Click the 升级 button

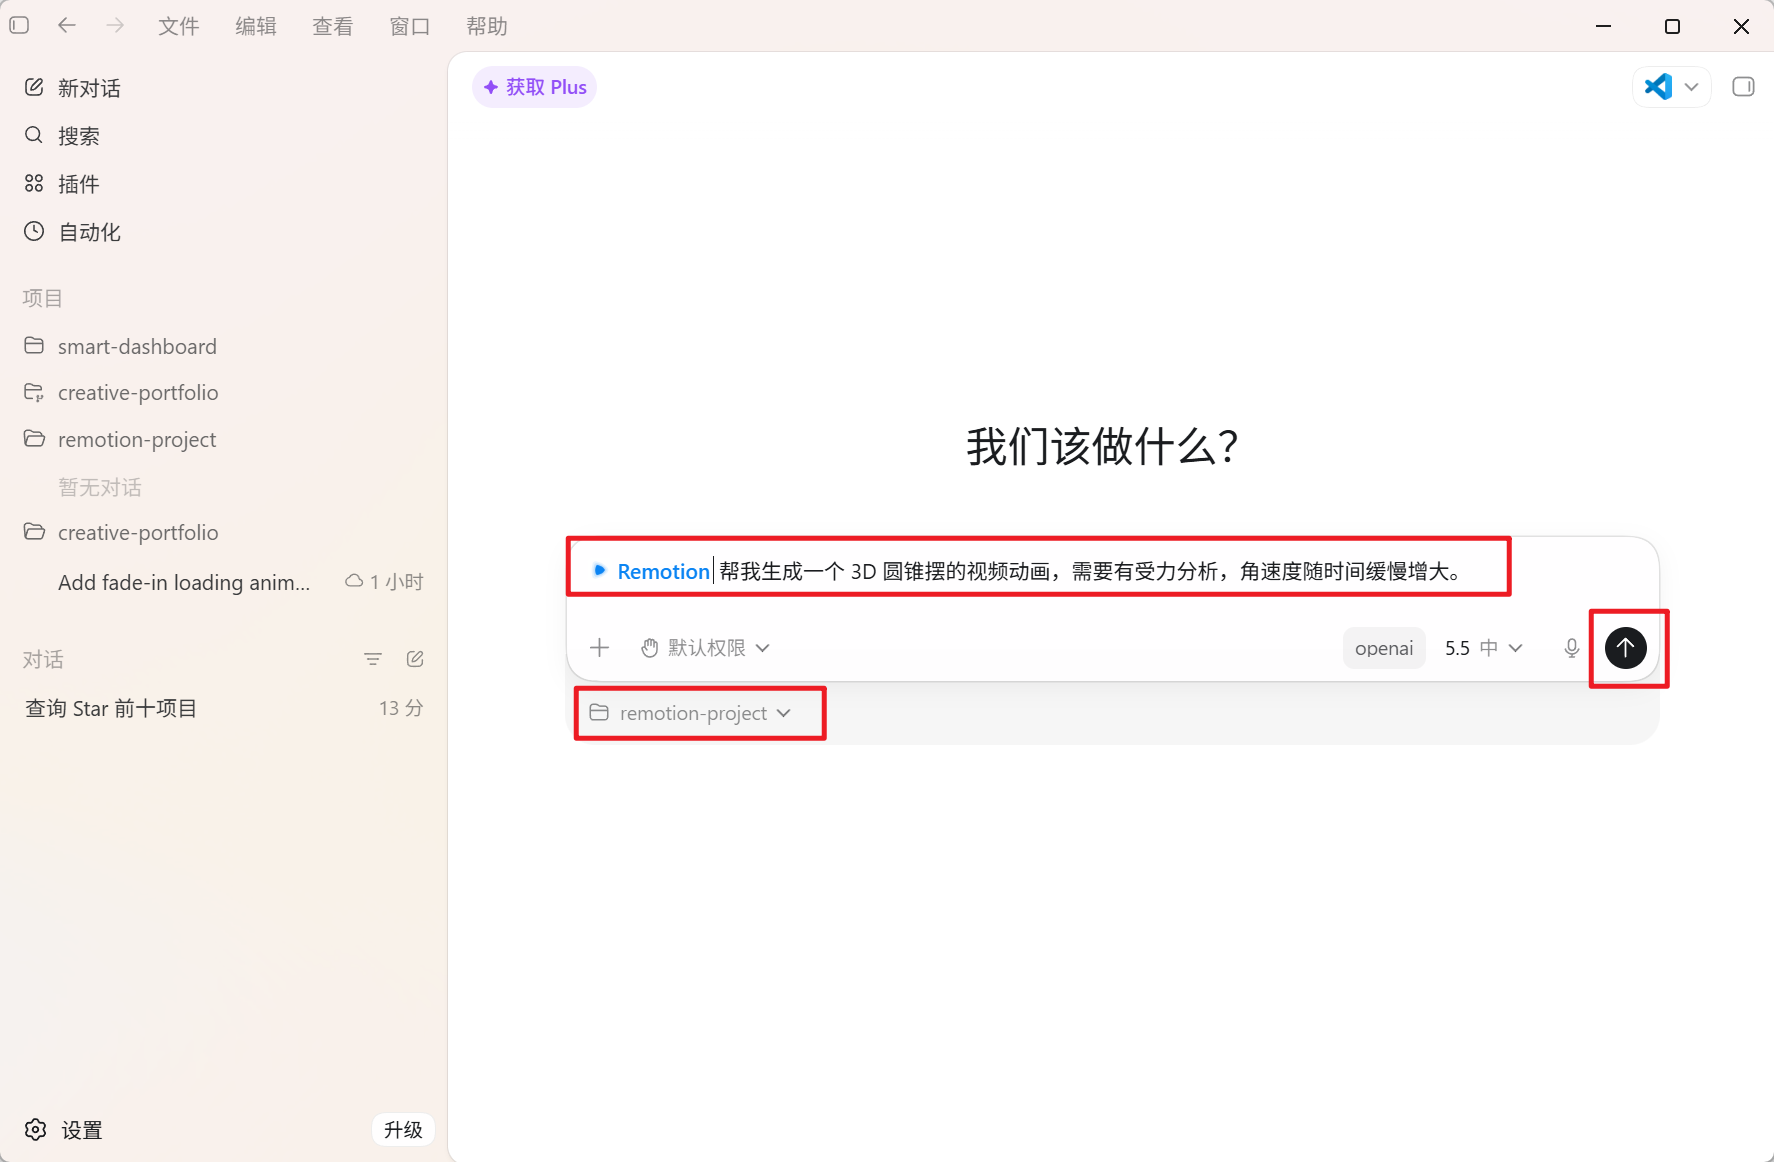(x=403, y=1130)
